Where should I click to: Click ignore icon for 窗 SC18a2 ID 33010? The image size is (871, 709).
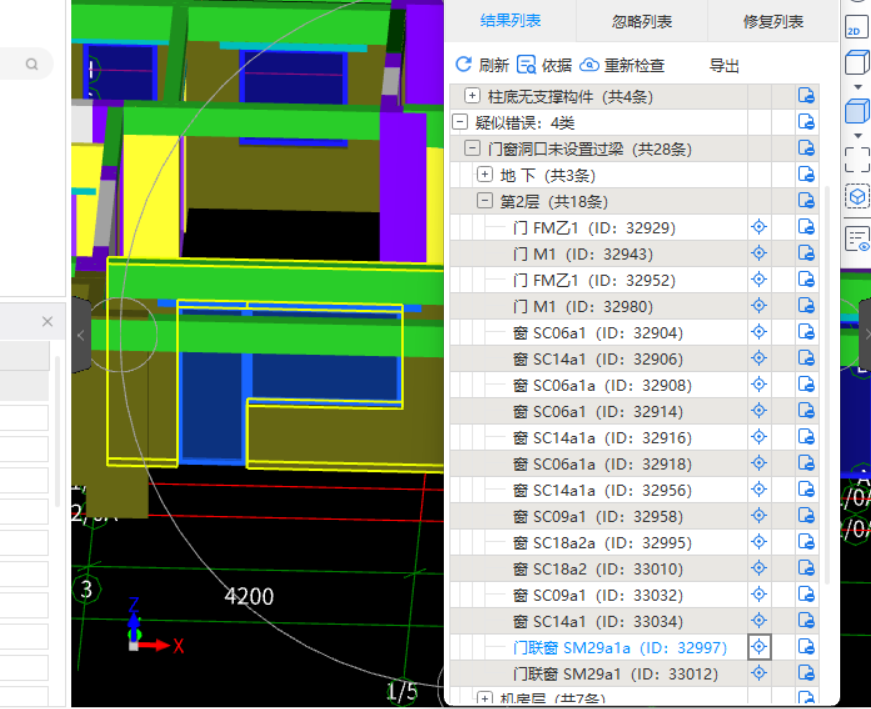click(806, 568)
